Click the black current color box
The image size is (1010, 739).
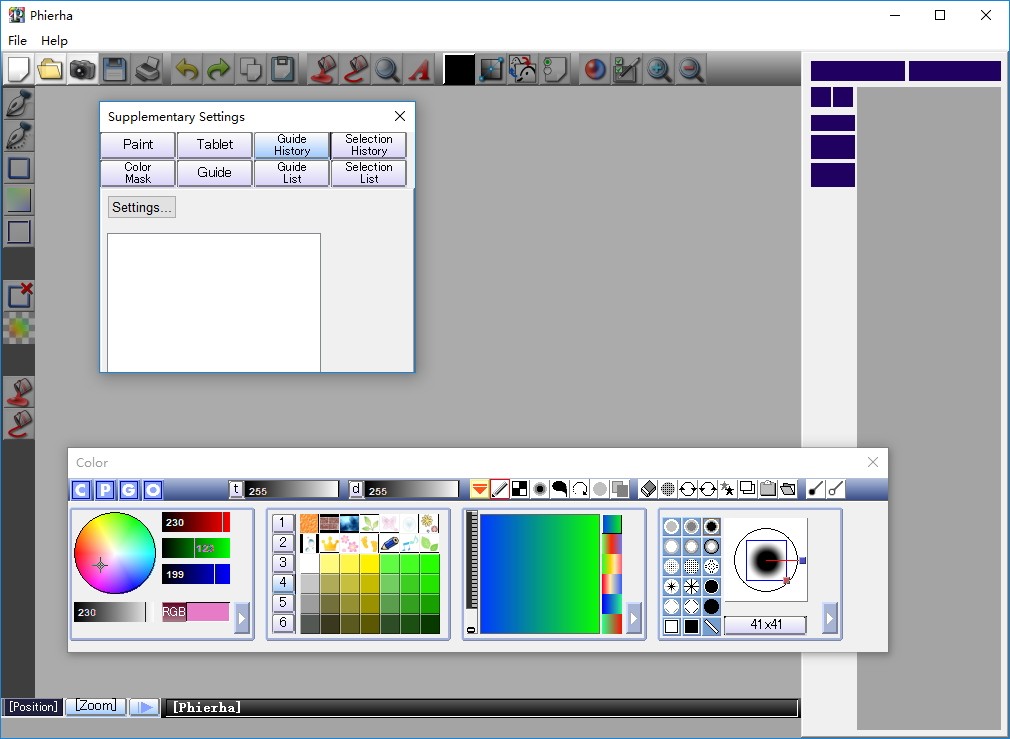(459, 70)
